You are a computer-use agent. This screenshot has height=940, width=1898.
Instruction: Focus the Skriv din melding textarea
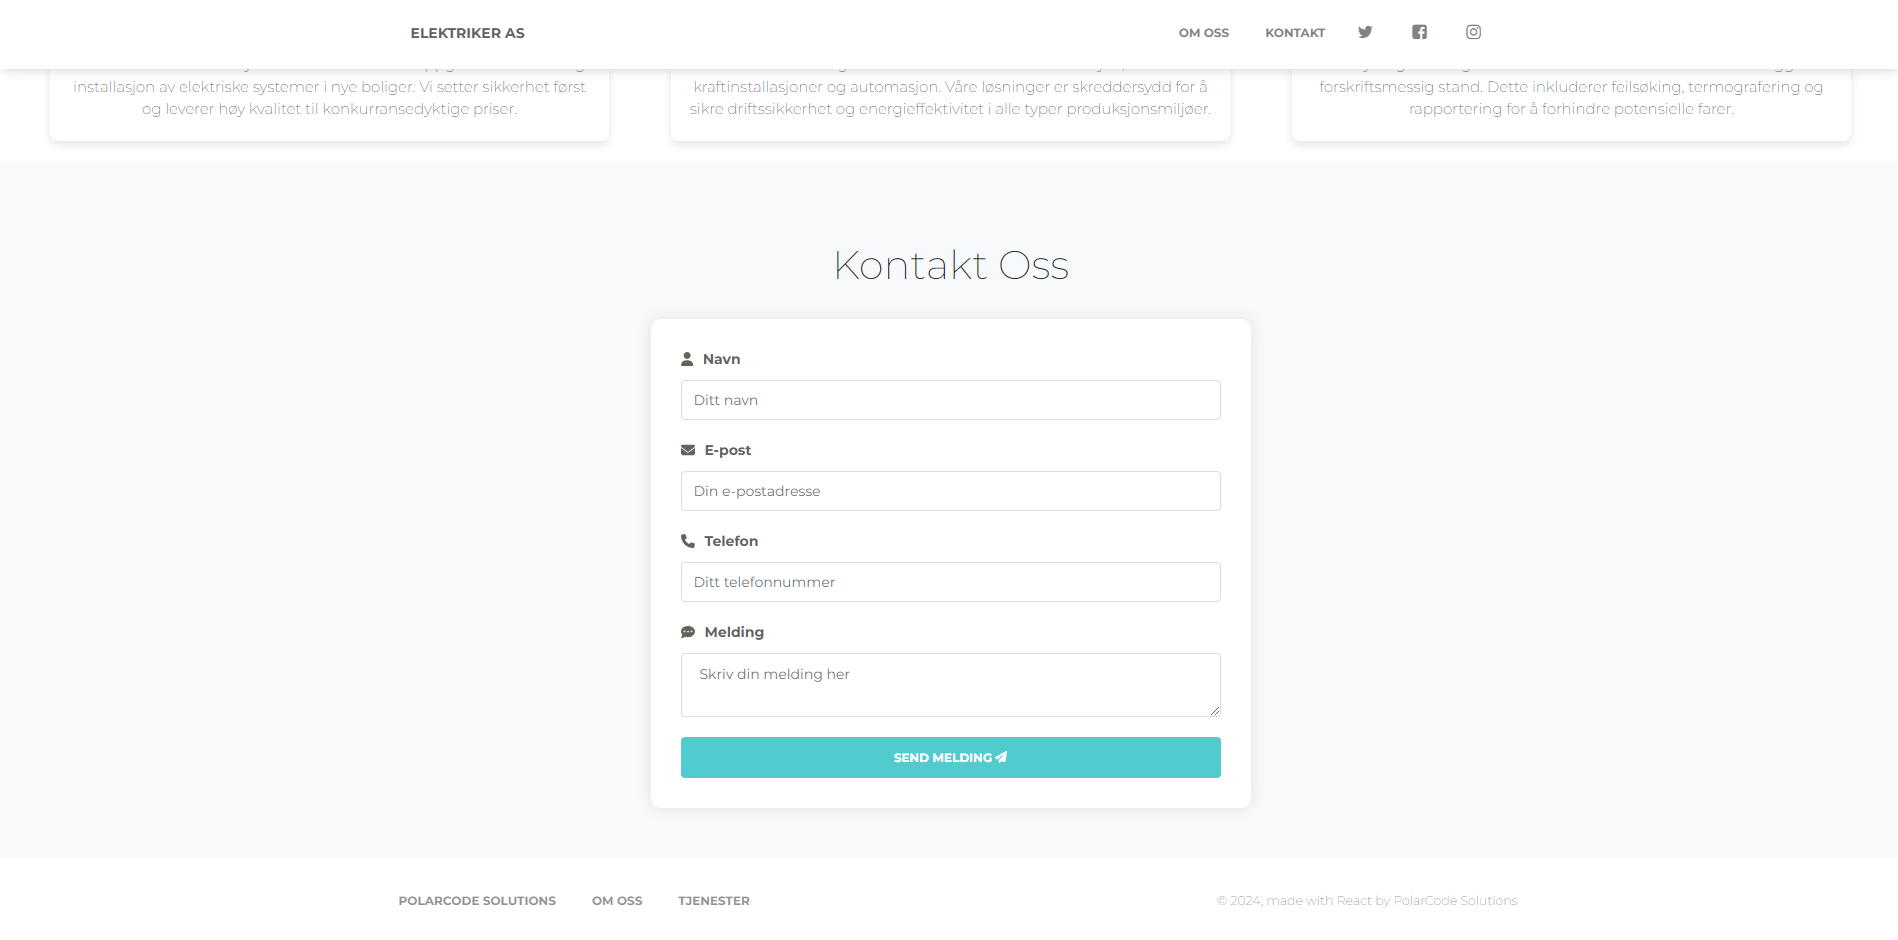click(950, 684)
